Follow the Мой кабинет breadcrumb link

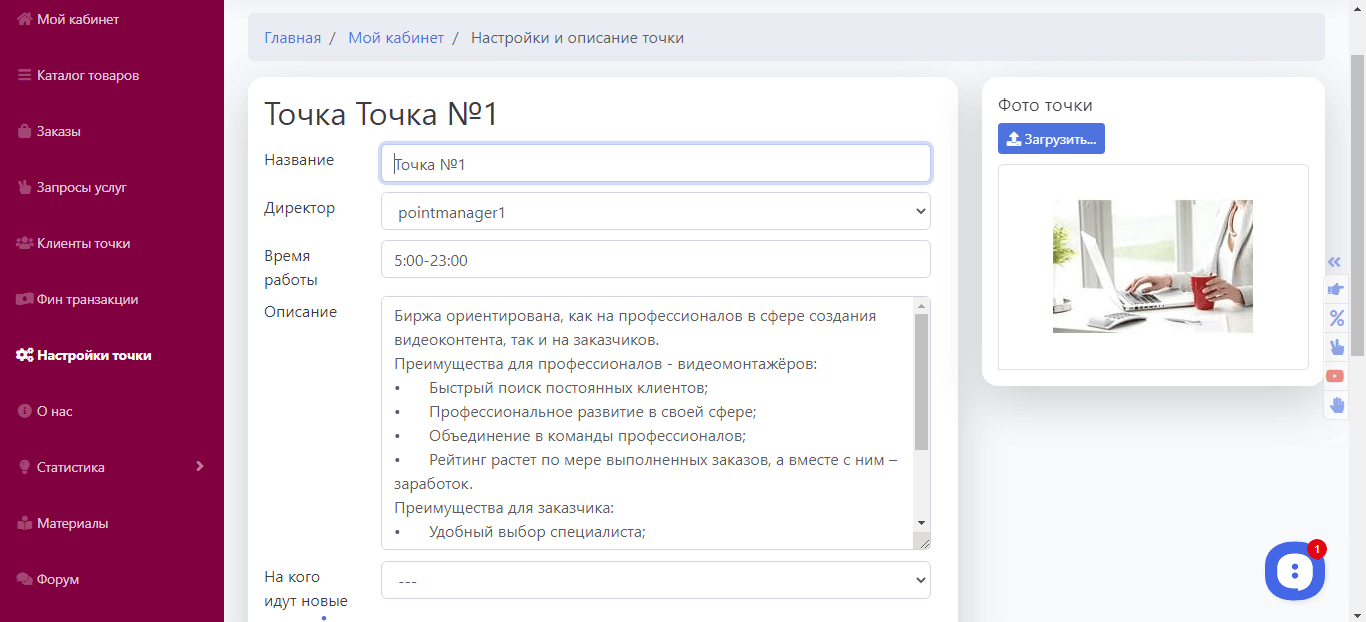pyautogui.click(x=395, y=38)
